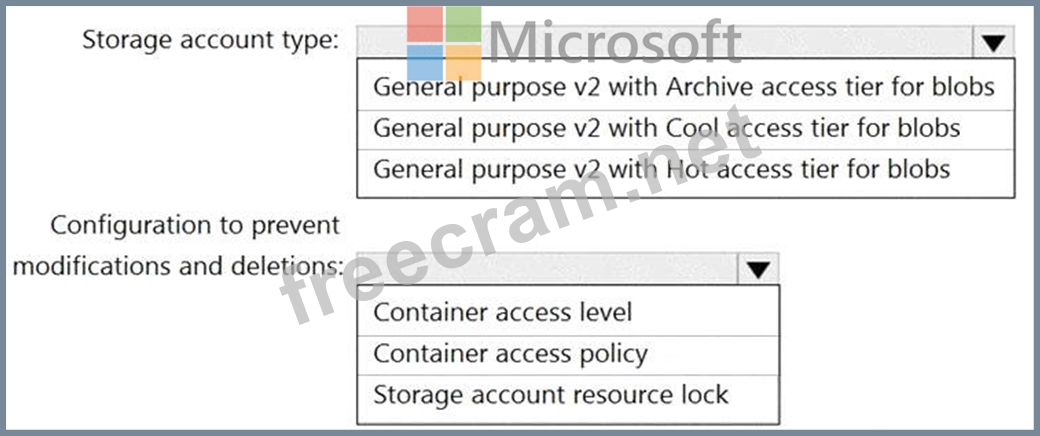
Task: Click the "Configuration to prevent" label text
Action: 195,225
